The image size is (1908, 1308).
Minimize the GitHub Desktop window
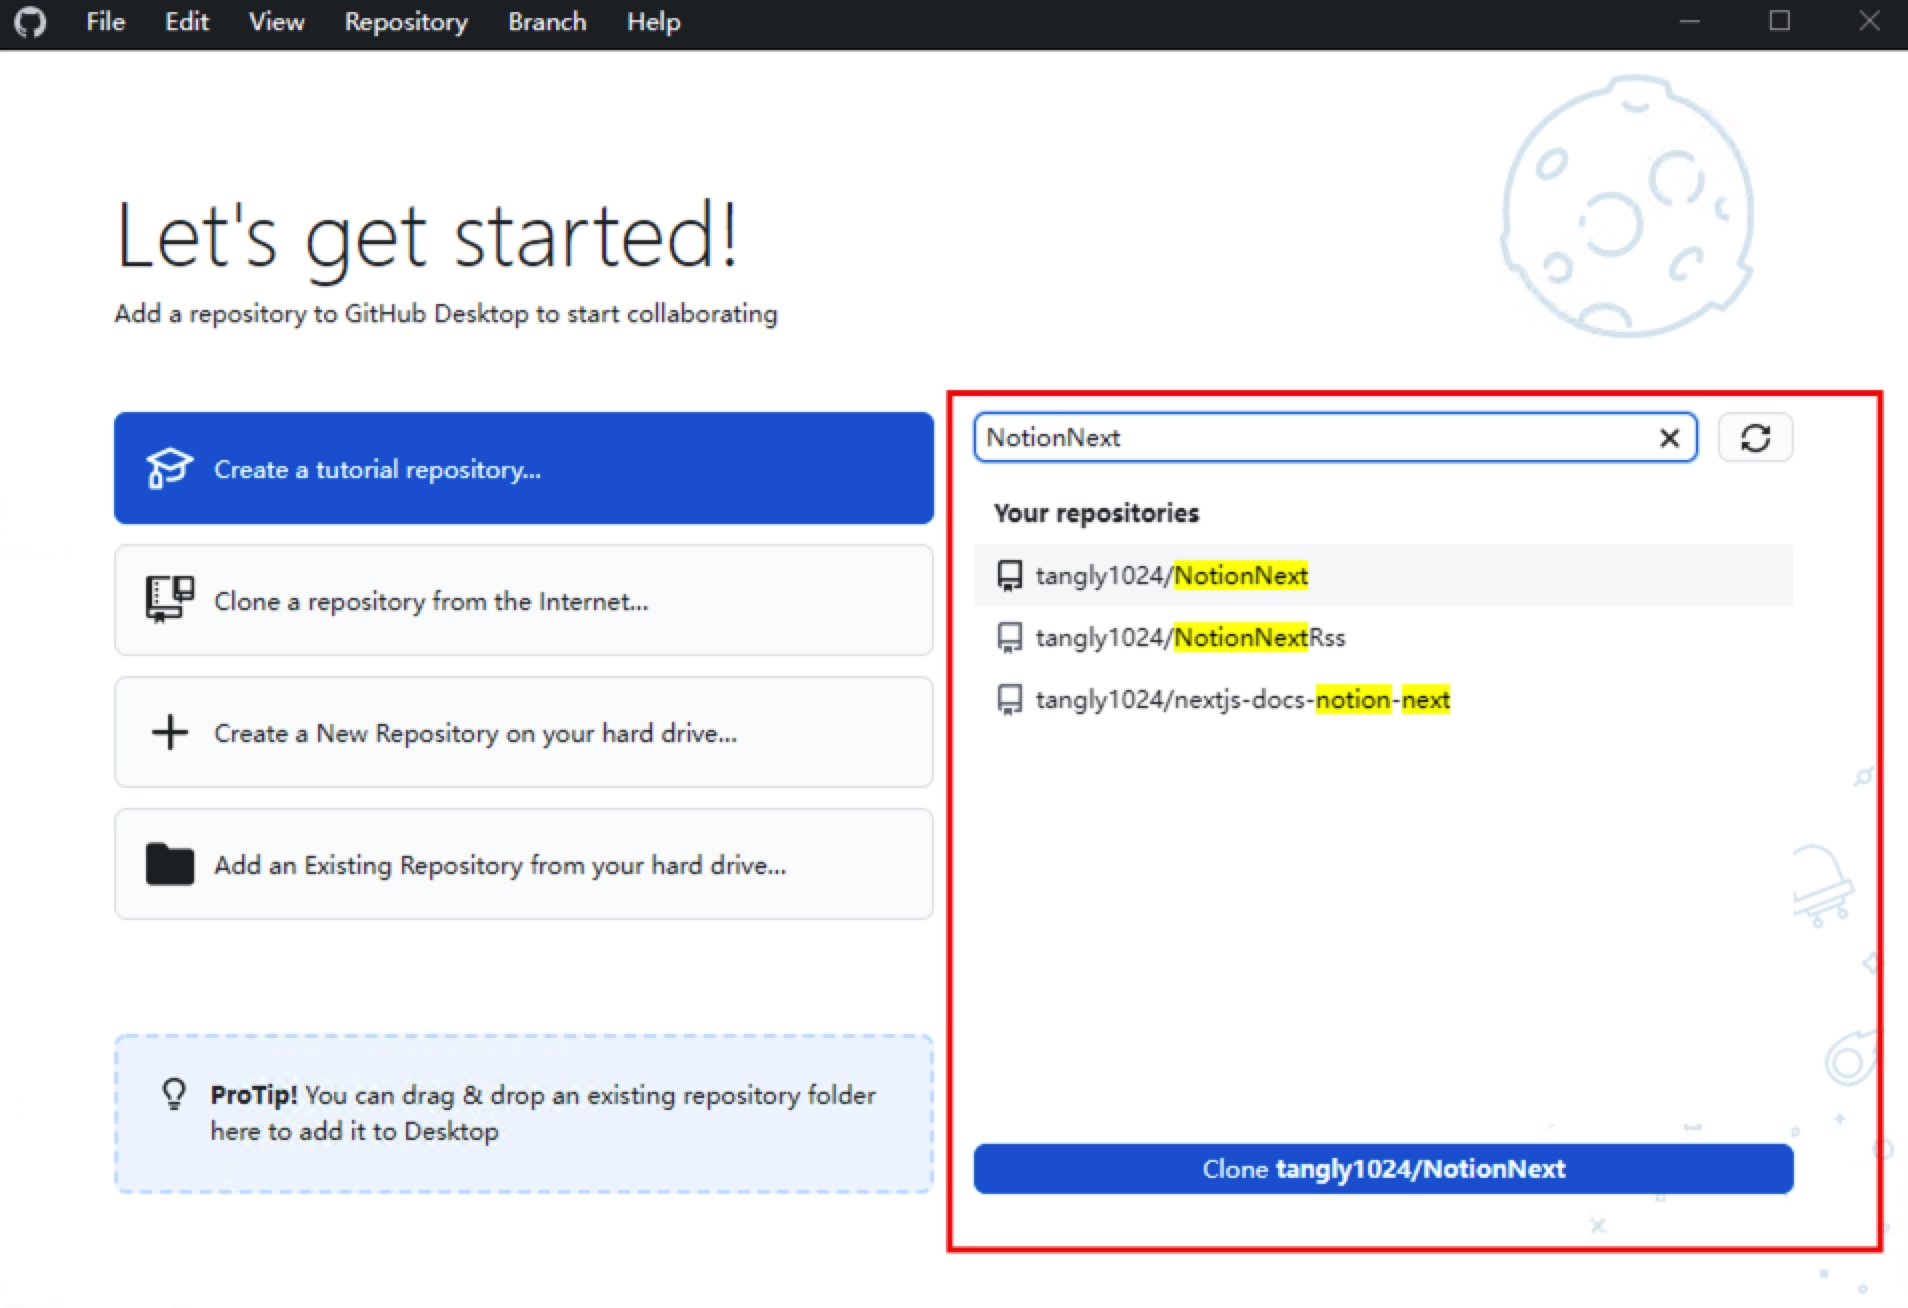click(1690, 21)
